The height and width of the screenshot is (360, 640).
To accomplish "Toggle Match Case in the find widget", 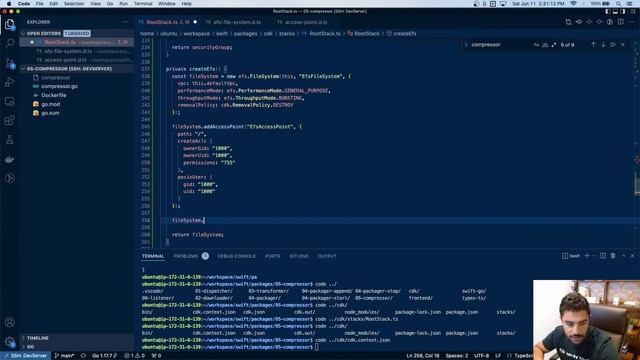I will 536,44.
